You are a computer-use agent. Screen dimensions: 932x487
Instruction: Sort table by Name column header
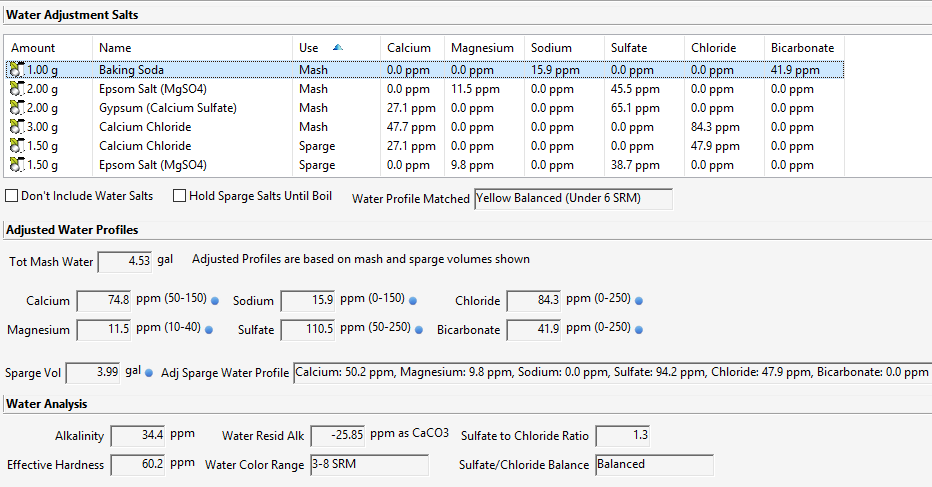pos(193,48)
